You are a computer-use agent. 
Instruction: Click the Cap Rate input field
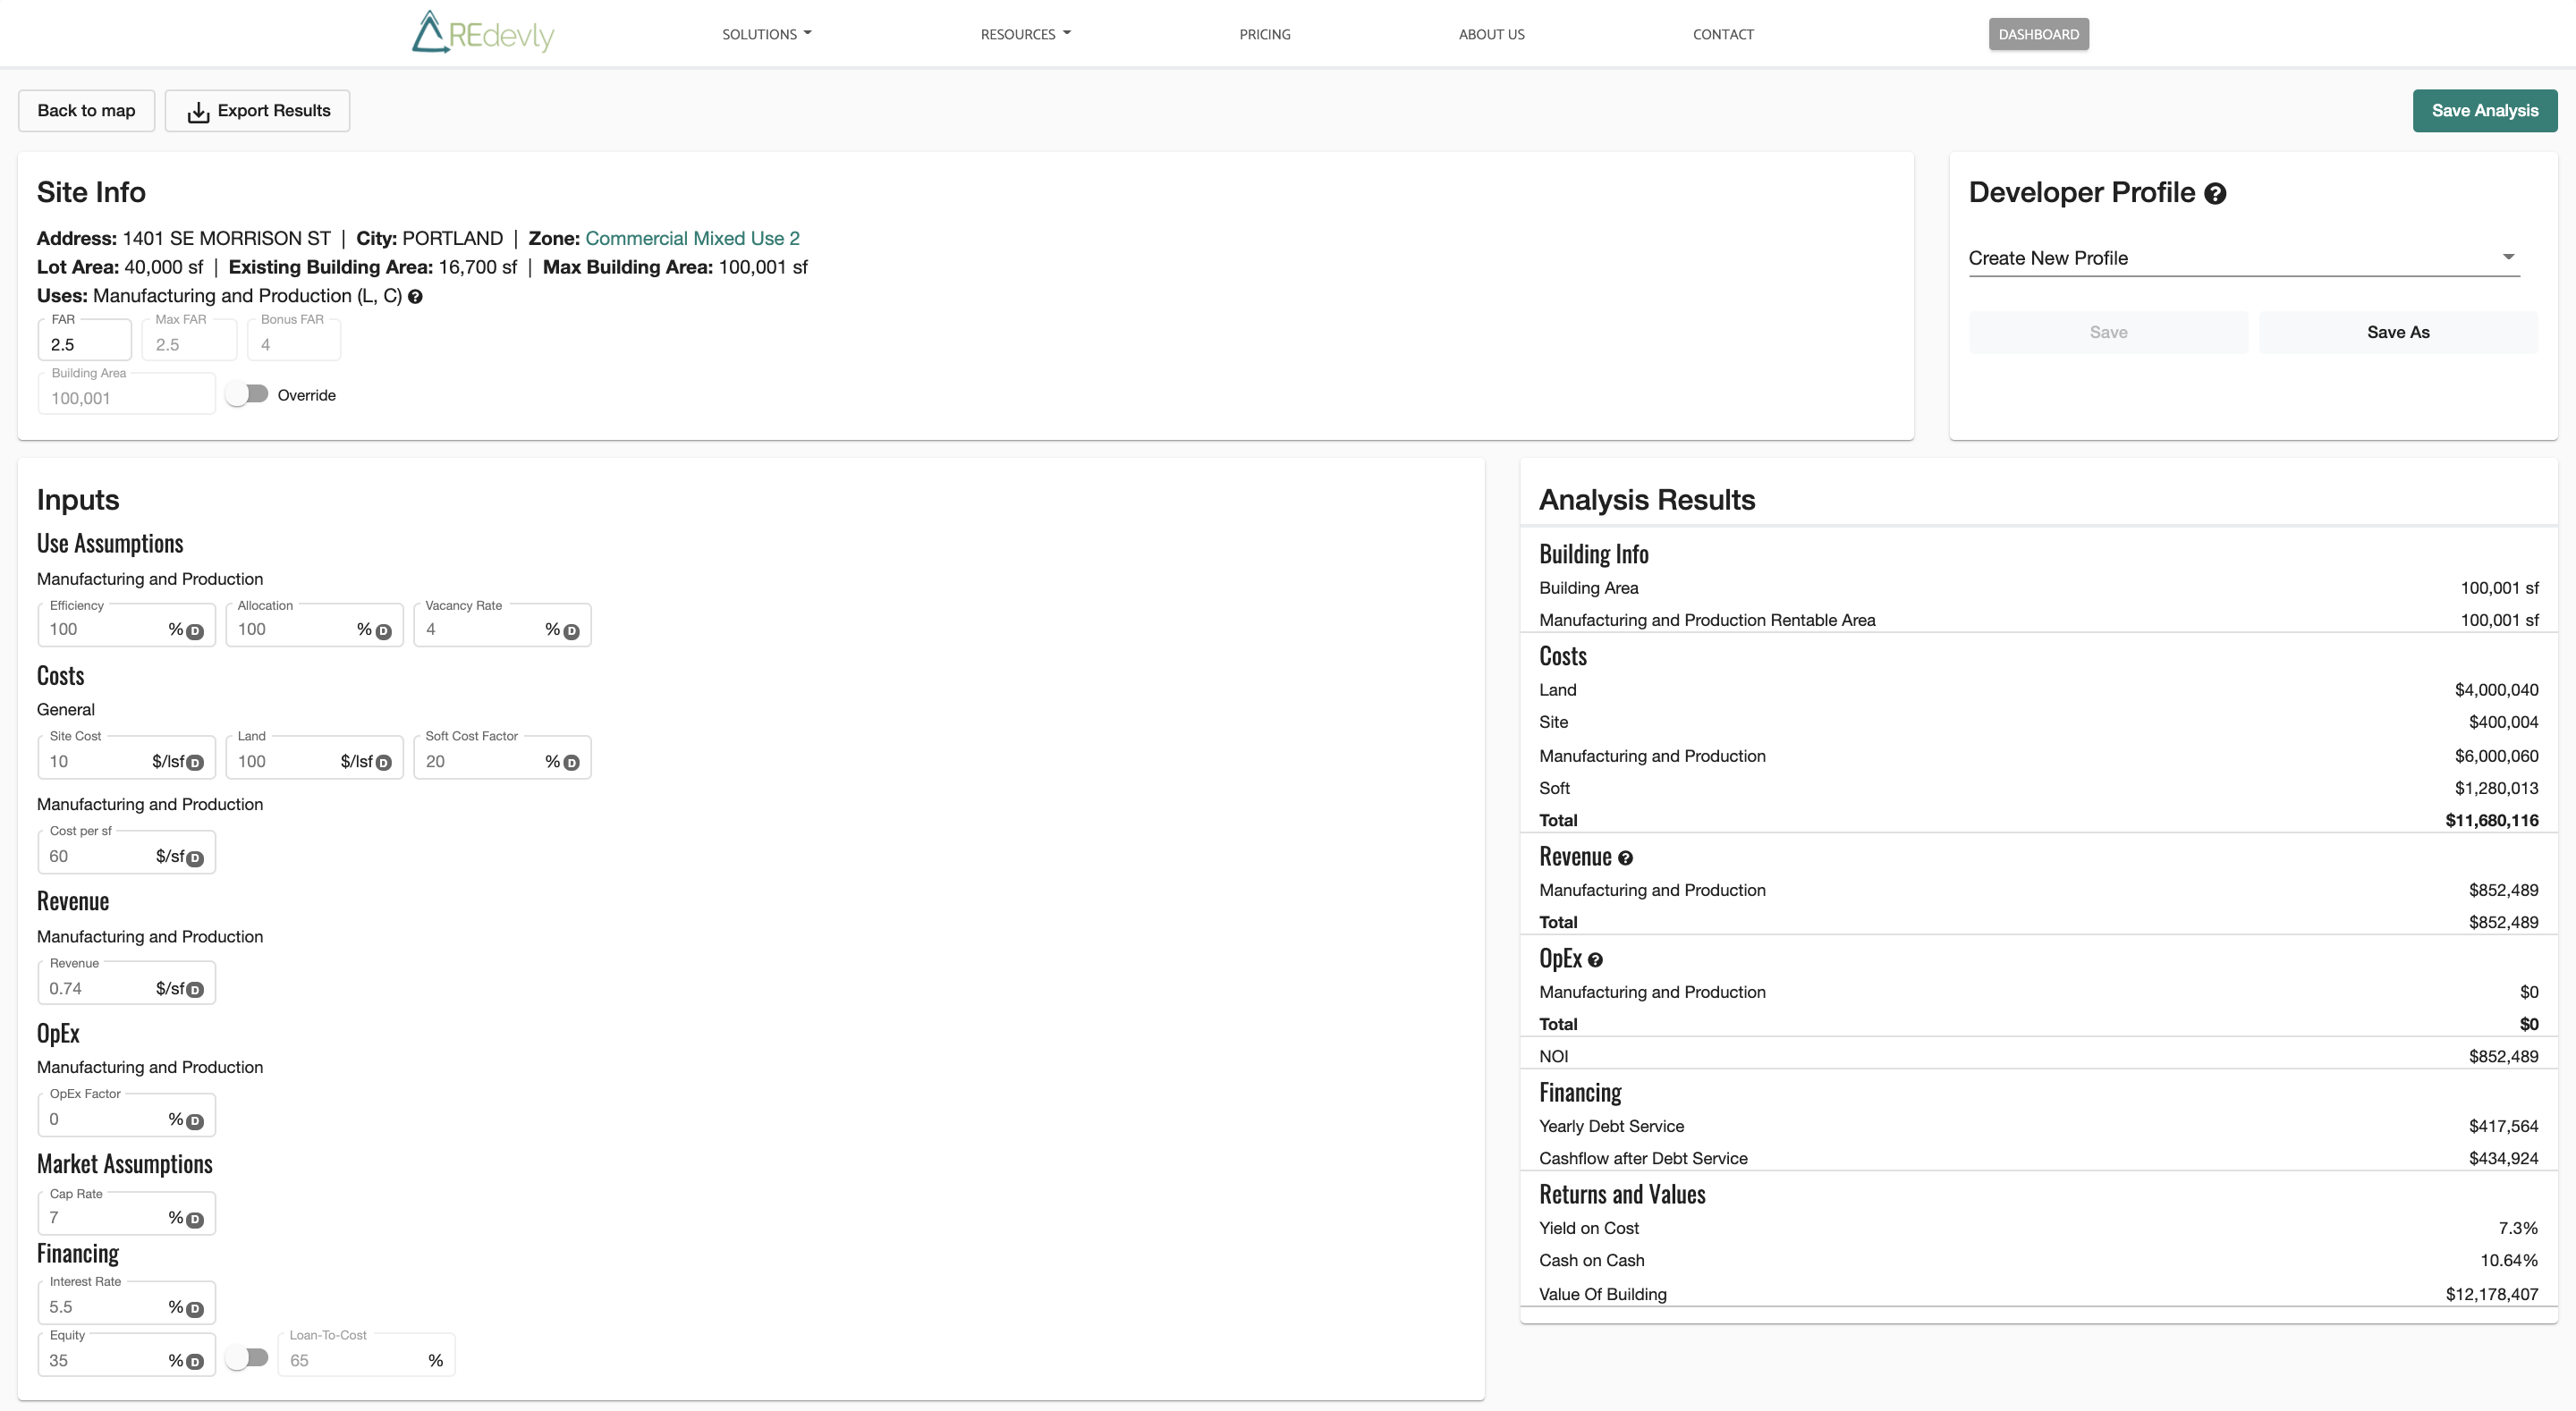point(126,1214)
